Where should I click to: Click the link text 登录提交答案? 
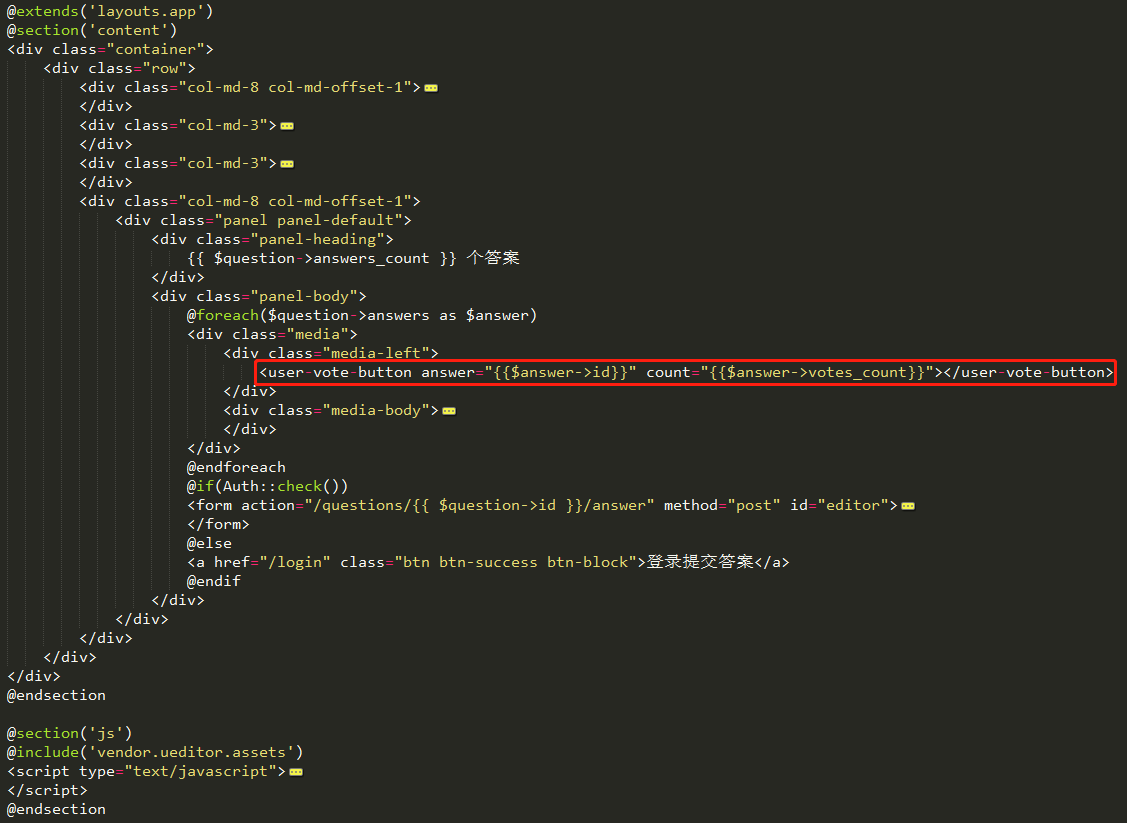click(x=700, y=561)
